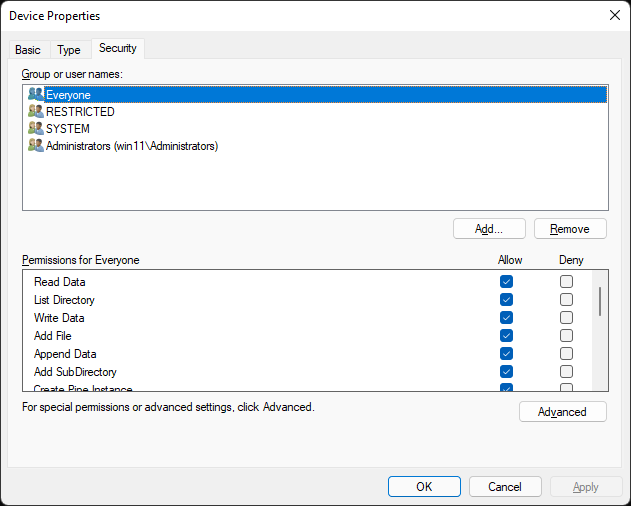Screen dimensions: 631x506
Task: Uncheck Allow for Append Data
Action: 506,353
